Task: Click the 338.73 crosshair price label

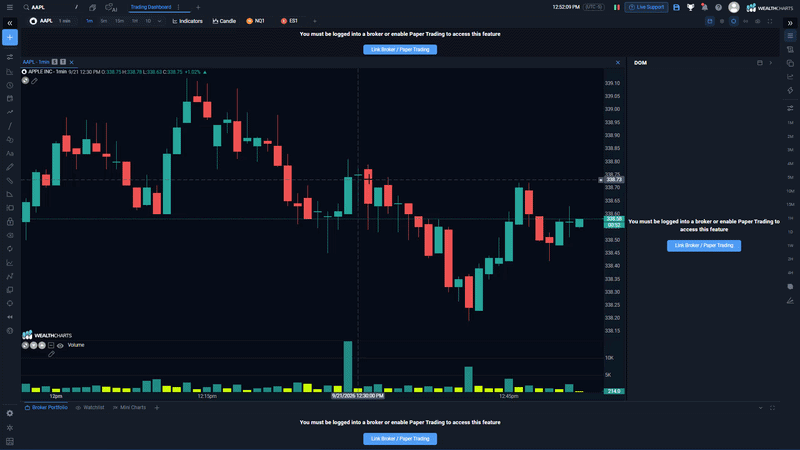Action: click(613, 180)
